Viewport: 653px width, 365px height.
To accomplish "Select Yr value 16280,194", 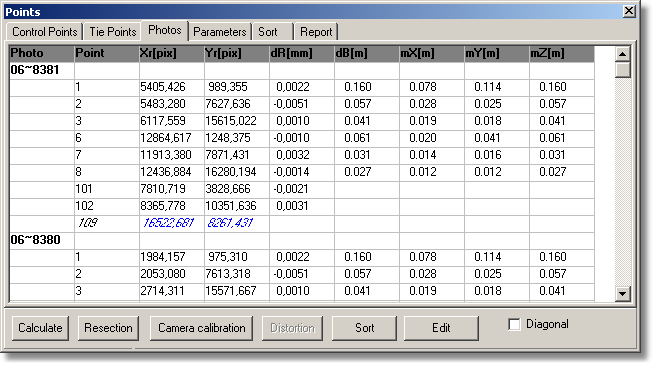I will [231, 172].
